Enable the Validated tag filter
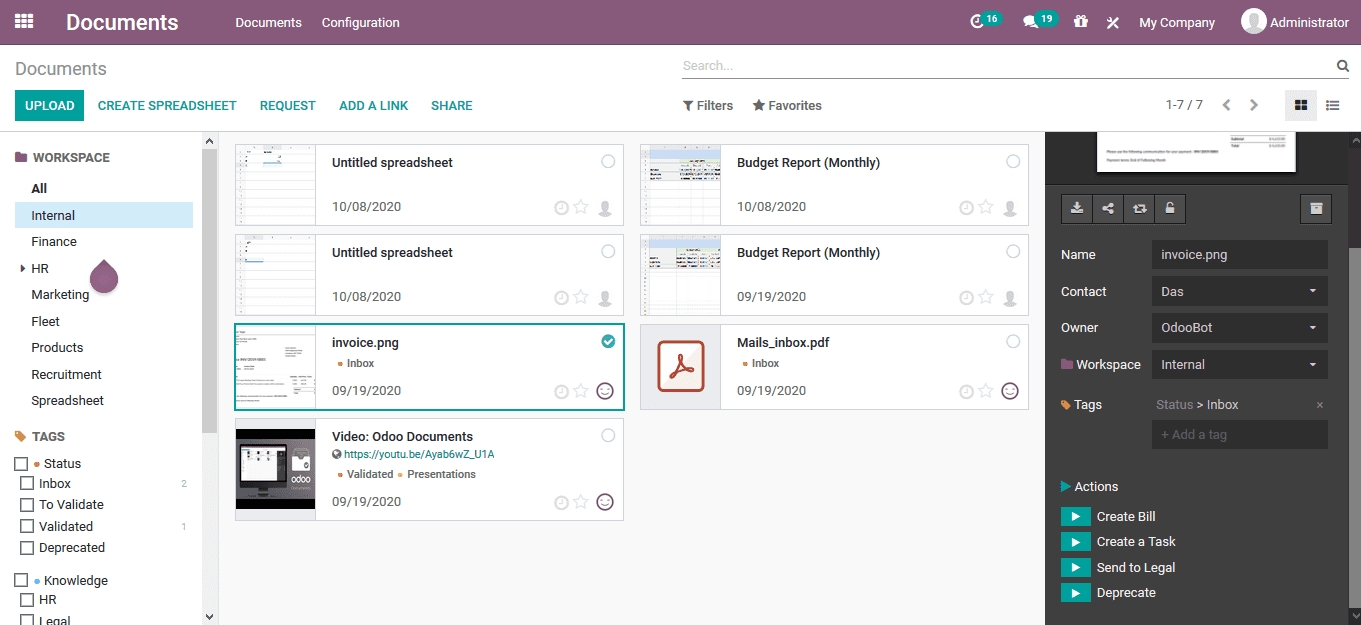The height and width of the screenshot is (625, 1361). [x=28, y=527]
